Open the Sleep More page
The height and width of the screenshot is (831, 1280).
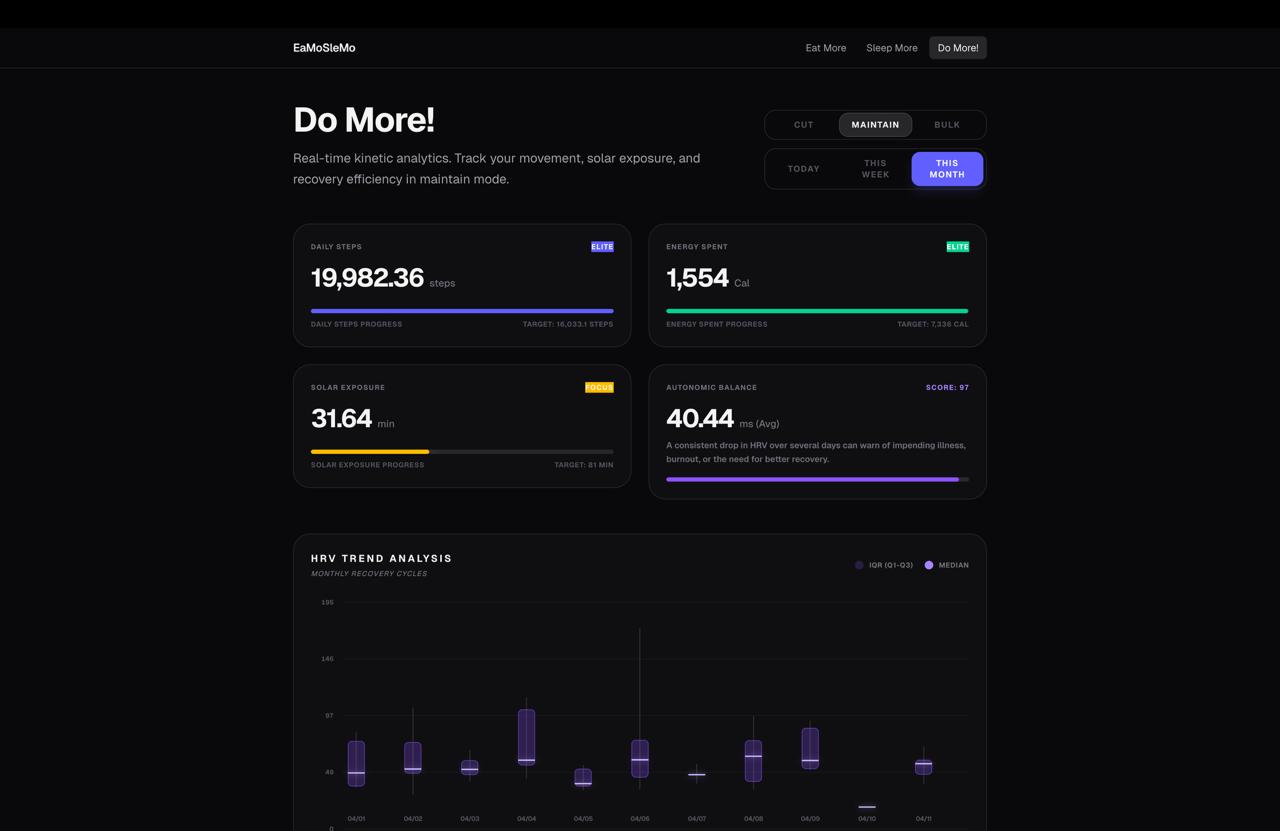tap(892, 48)
